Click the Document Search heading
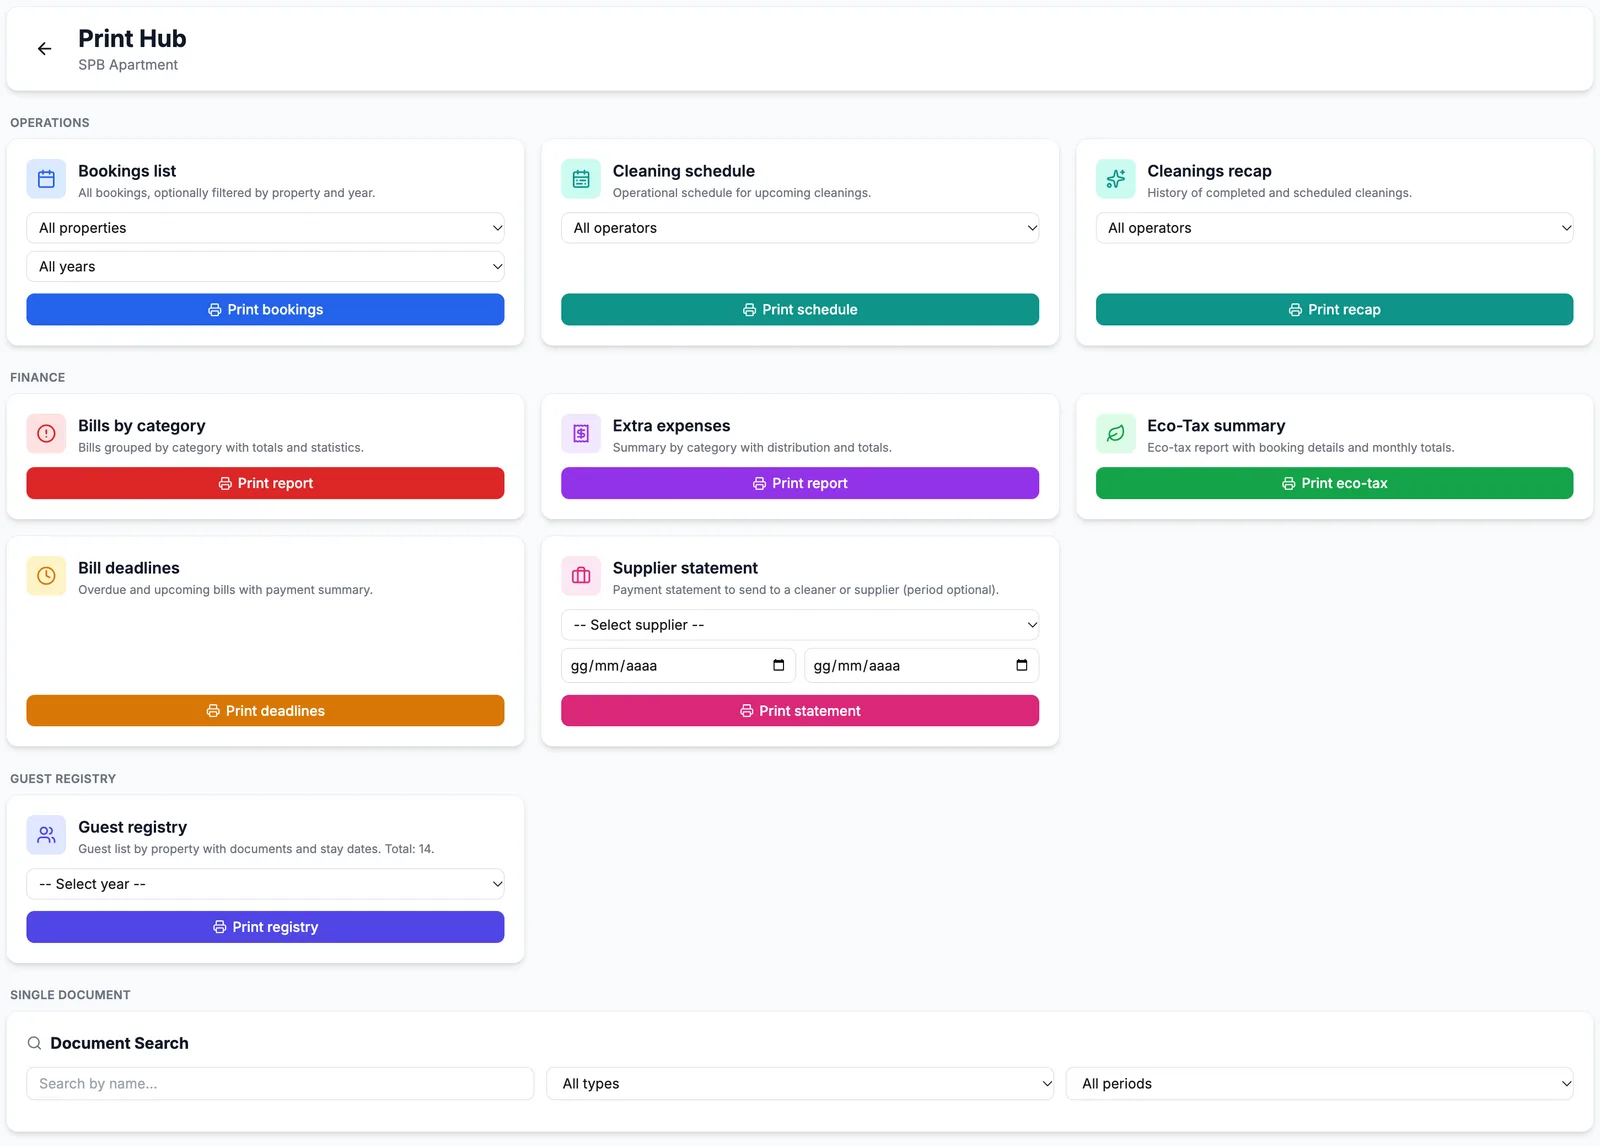This screenshot has height=1146, width=1600. [x=119, y=1043]
